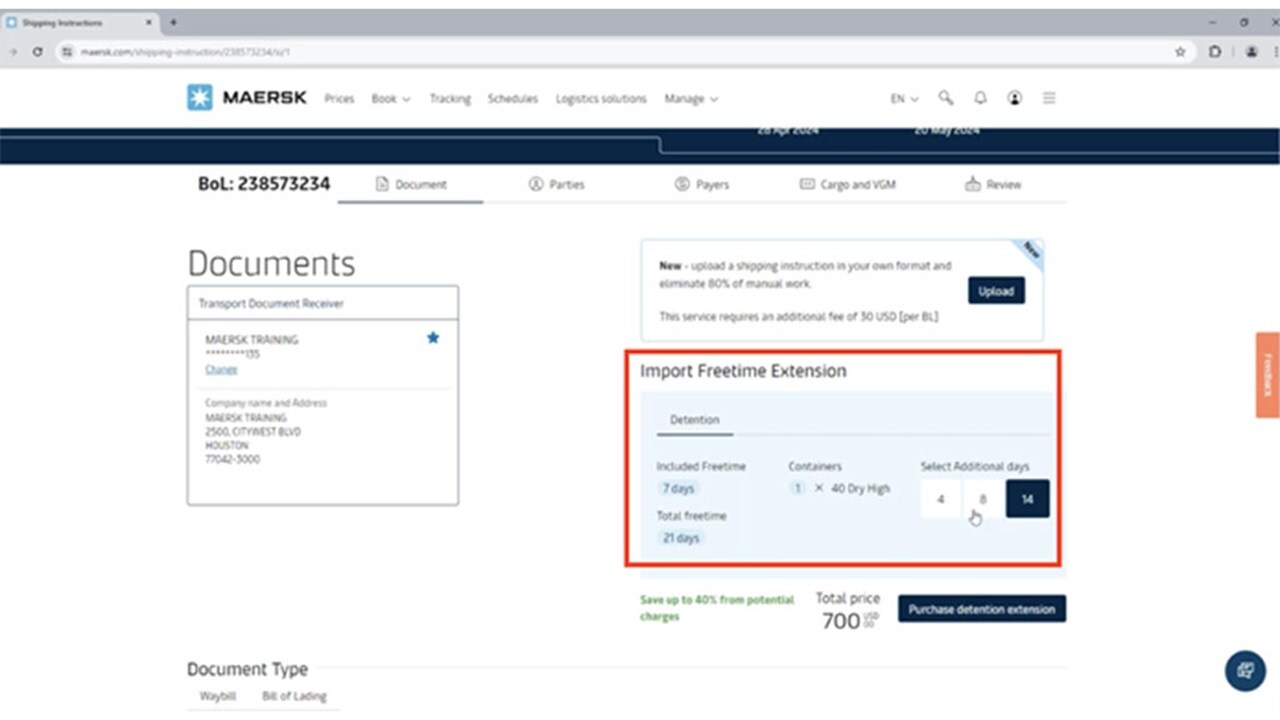
Task: Open the chat assistant bubble
Action: 1245,671
